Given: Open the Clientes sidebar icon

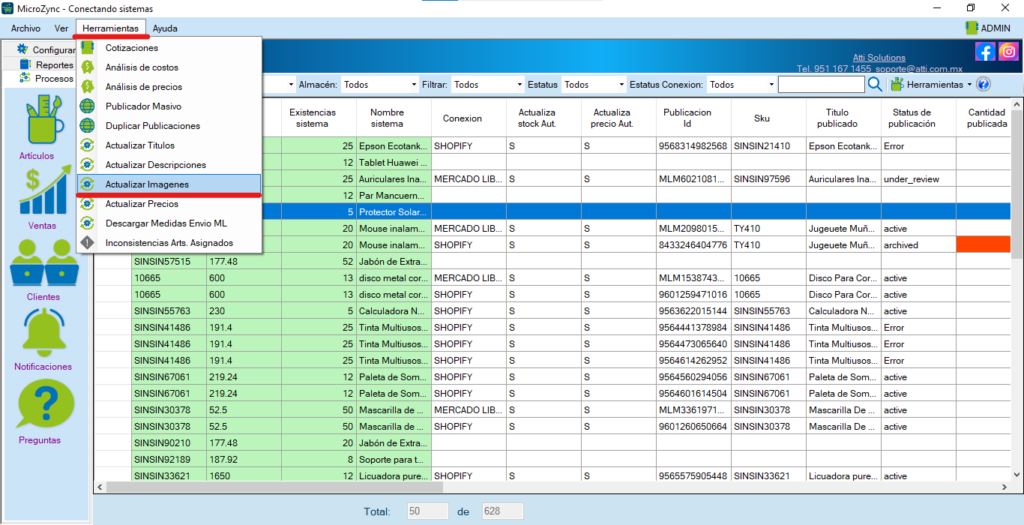Looking at the screenshot, I should 44,262.
